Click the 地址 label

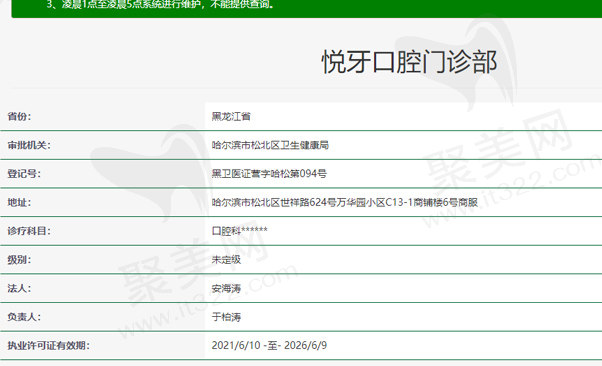click(x=19, y=202)
